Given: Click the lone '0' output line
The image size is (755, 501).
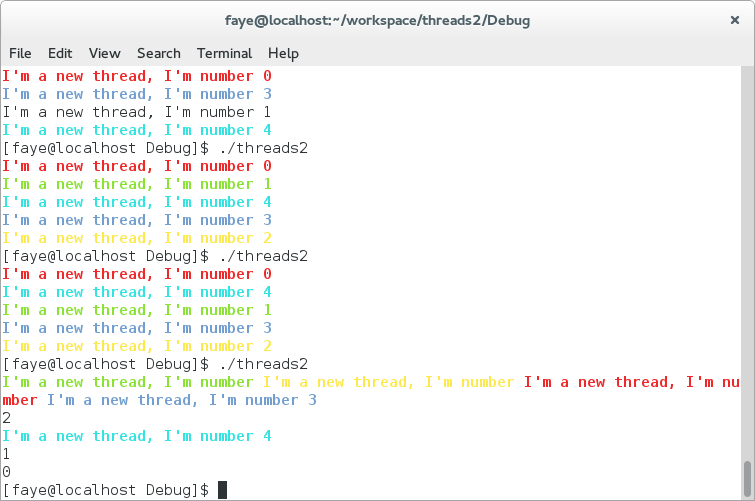Looking at the screenshot, I should tap(6, 472).
